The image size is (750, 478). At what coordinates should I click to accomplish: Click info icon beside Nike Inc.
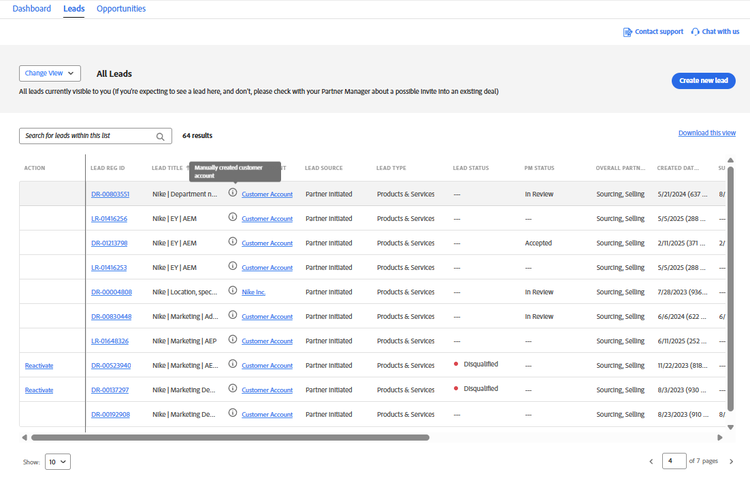[x=232, y=291]
